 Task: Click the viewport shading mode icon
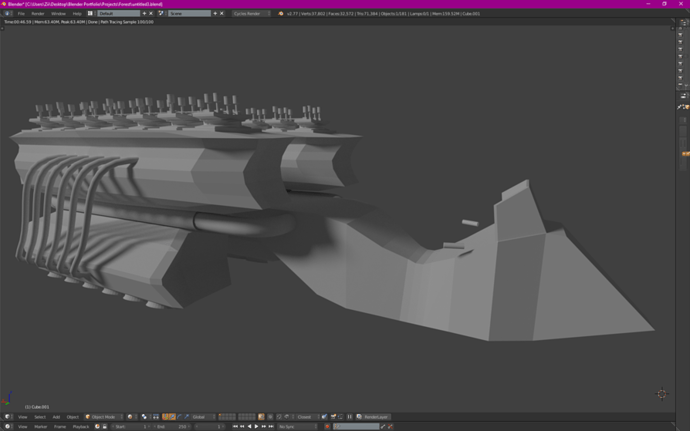point(130,417)
